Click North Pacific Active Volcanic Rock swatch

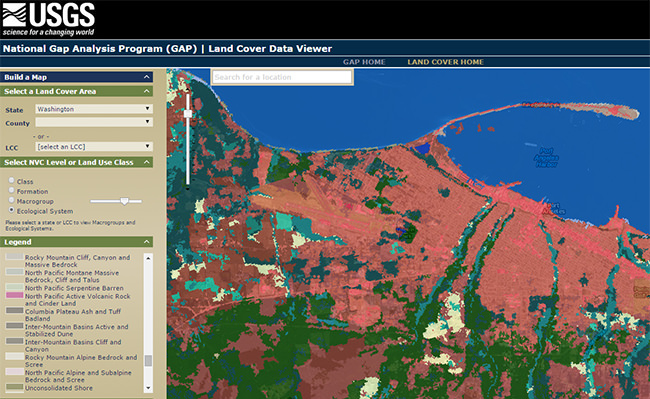(15, 295)
